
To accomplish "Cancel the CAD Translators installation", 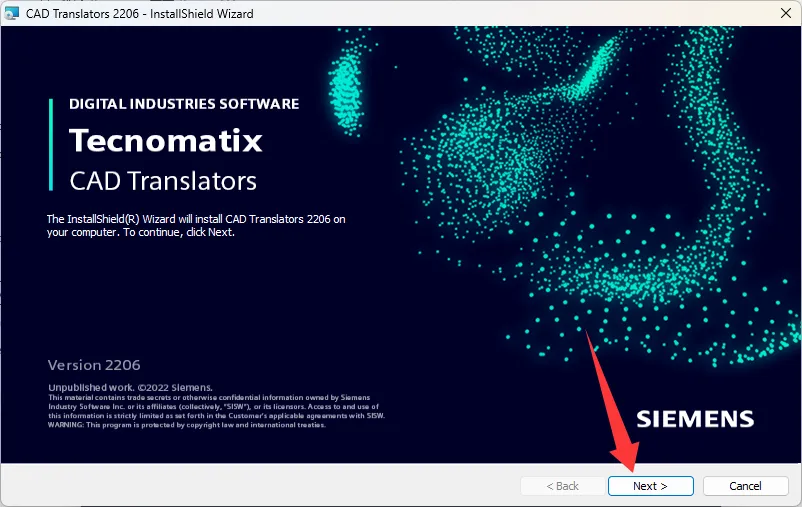I will (745, 486).
